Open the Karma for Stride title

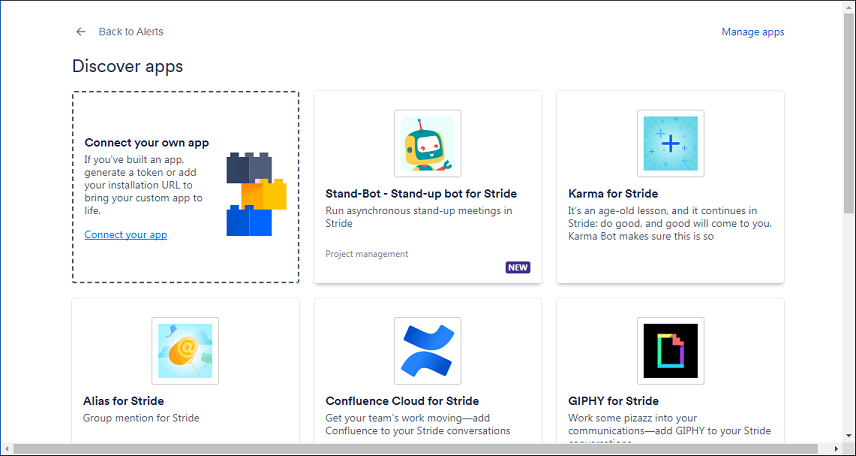(x=613, y=193)
